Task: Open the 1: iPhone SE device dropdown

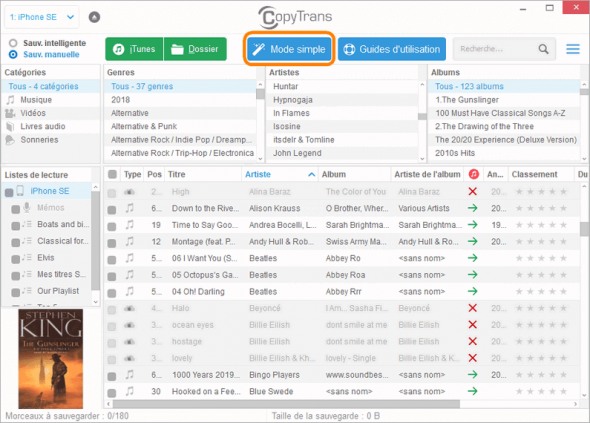Action: pos(42,17)
